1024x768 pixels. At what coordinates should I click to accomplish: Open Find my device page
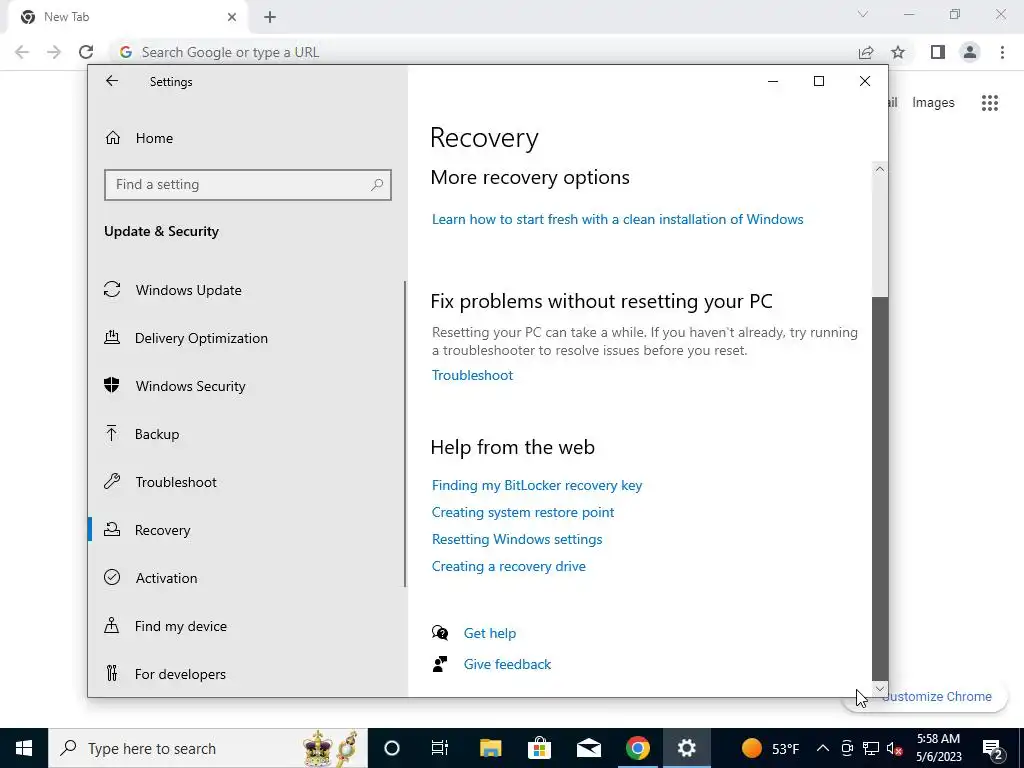click(x=181, y=626)
